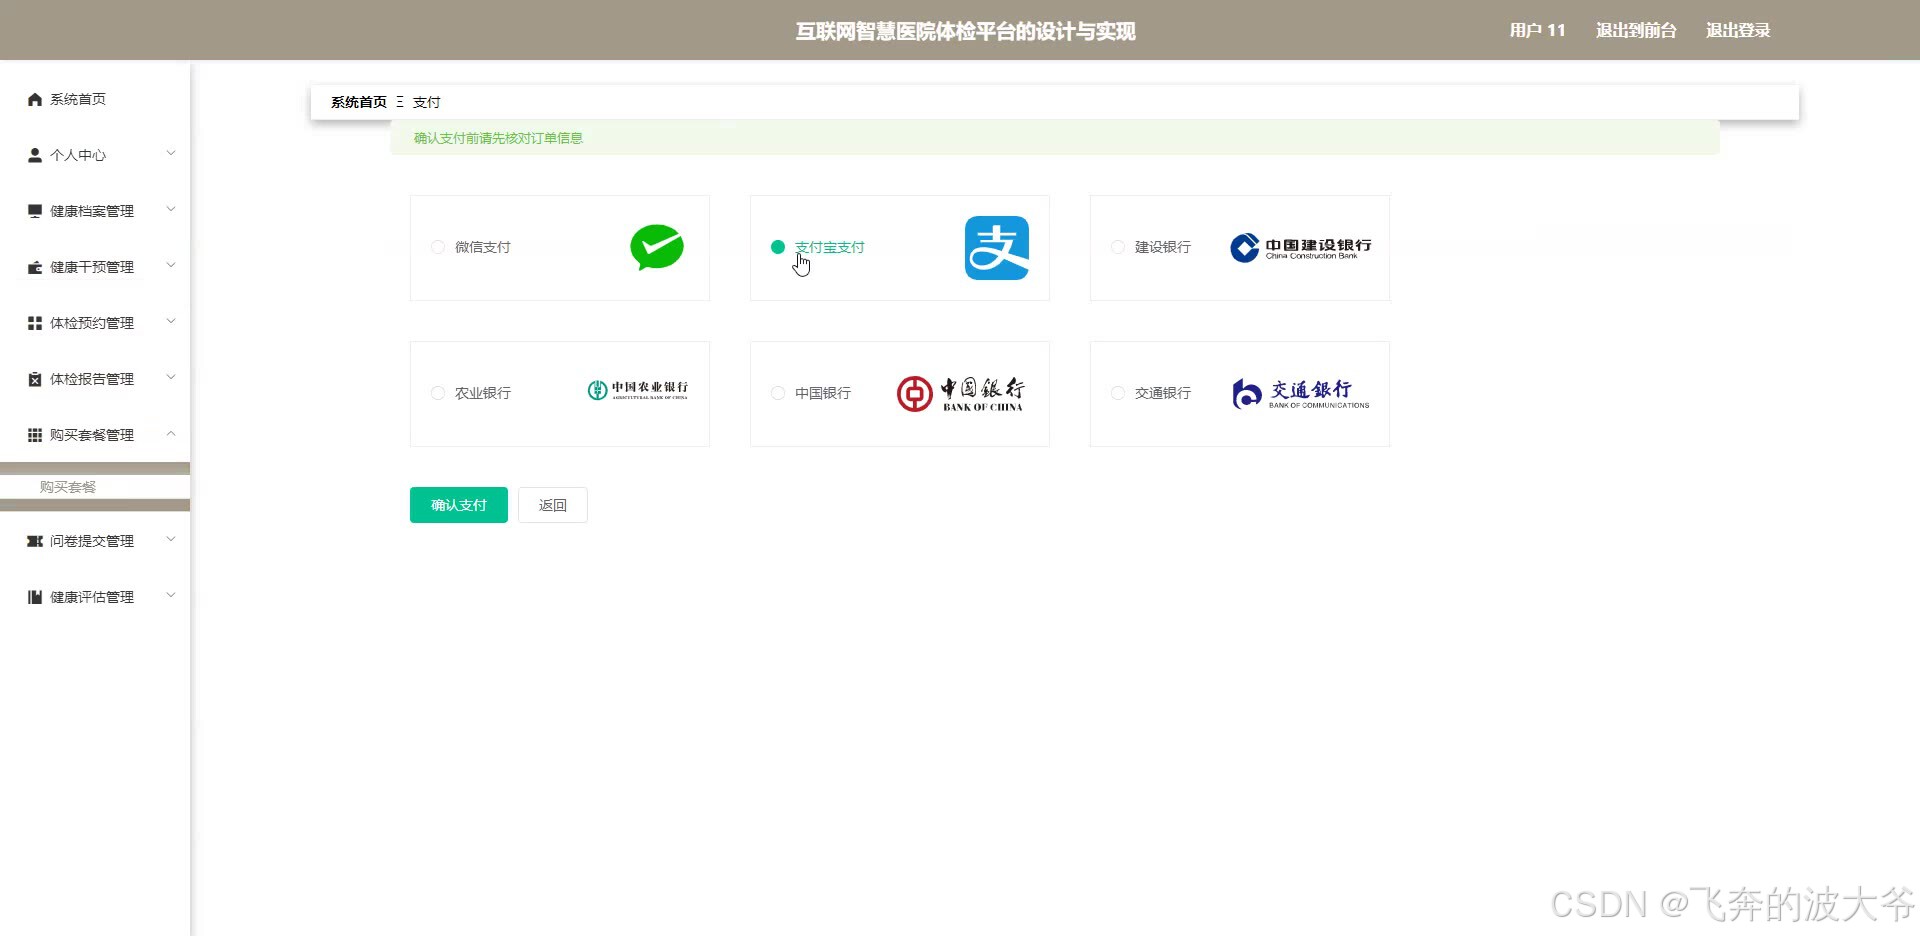Pick the 交通银行 radio button

(x=1118, y=393)
